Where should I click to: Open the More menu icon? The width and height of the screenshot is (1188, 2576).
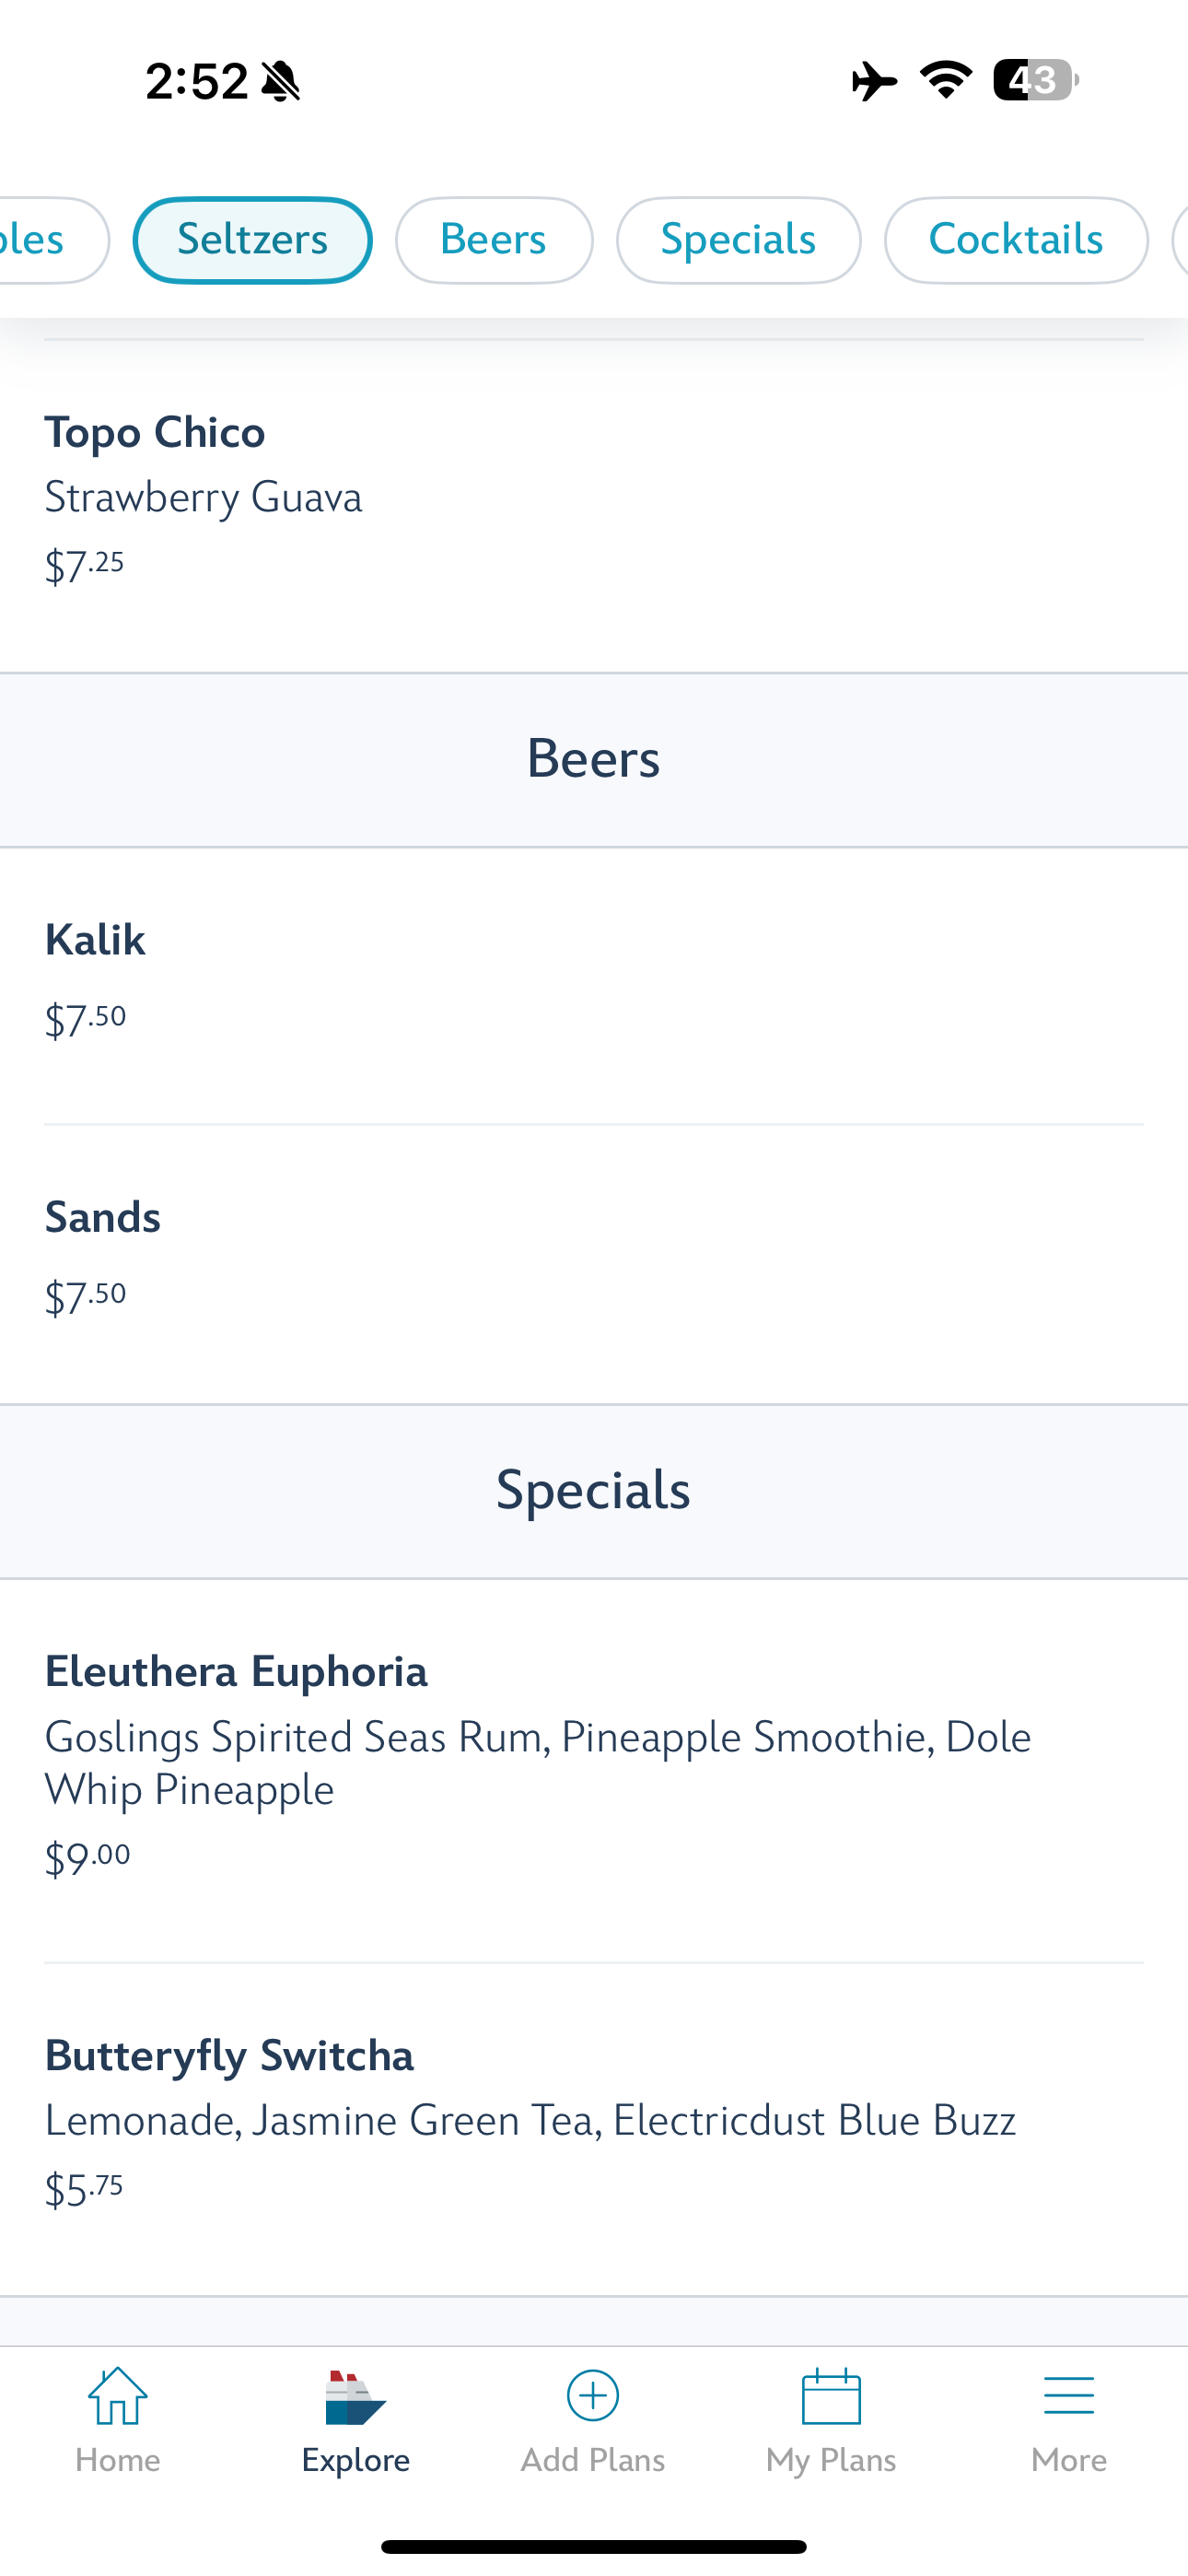click(x=1069, y=2396)
